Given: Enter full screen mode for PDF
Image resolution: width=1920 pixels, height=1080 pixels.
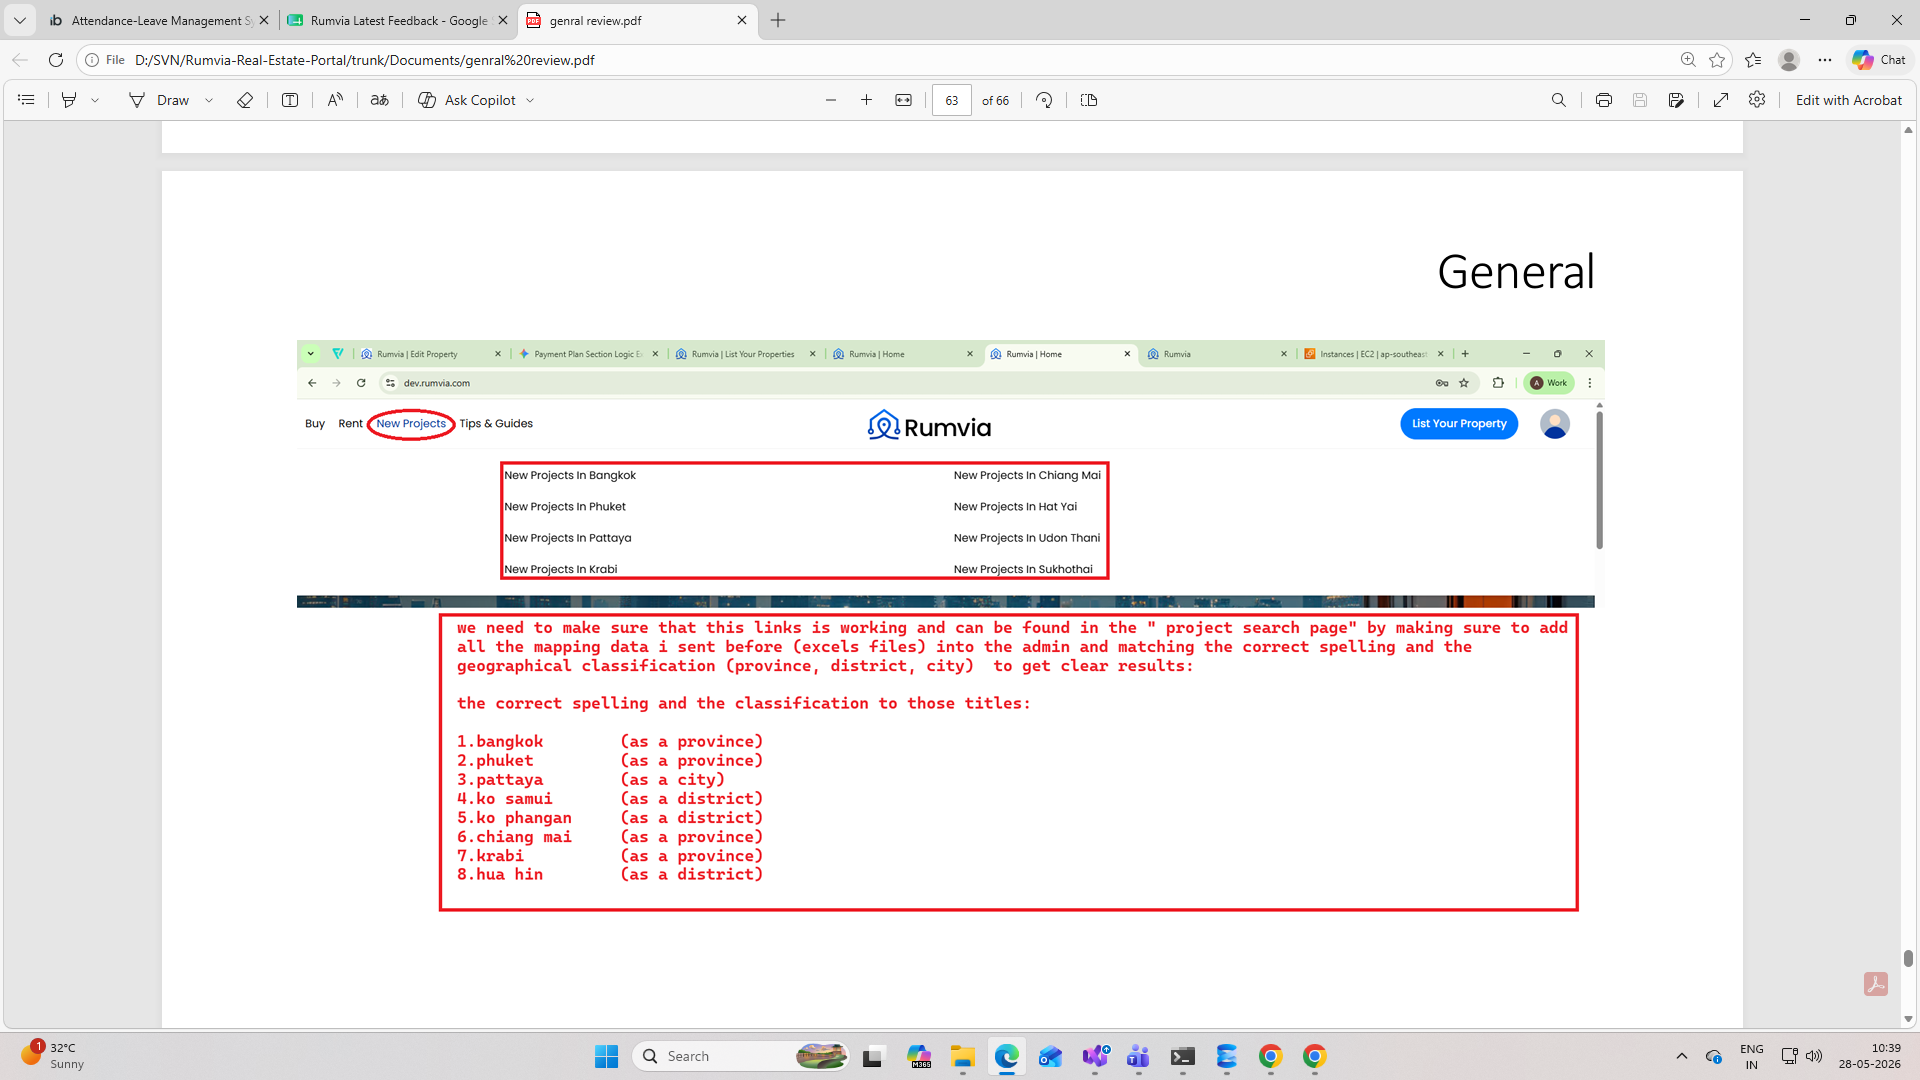Looking at the screenshot, I should 1721,100.
